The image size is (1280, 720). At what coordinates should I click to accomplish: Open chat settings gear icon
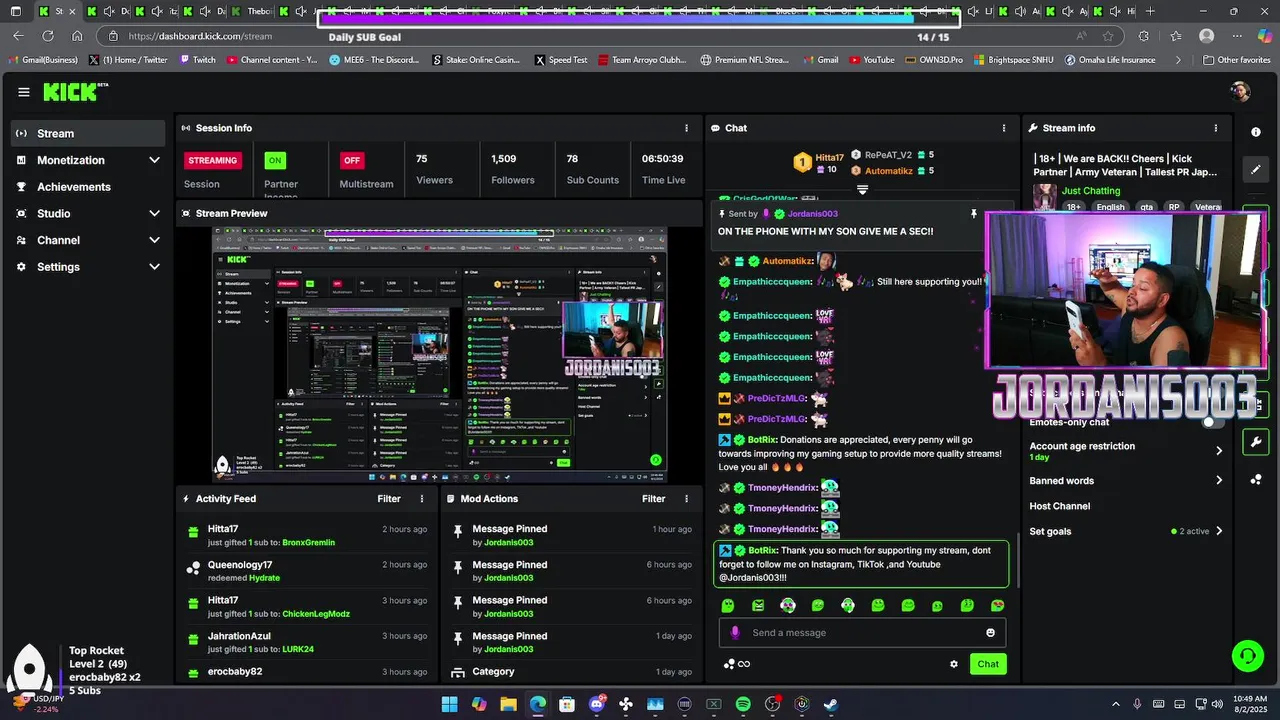coord(953,664)
